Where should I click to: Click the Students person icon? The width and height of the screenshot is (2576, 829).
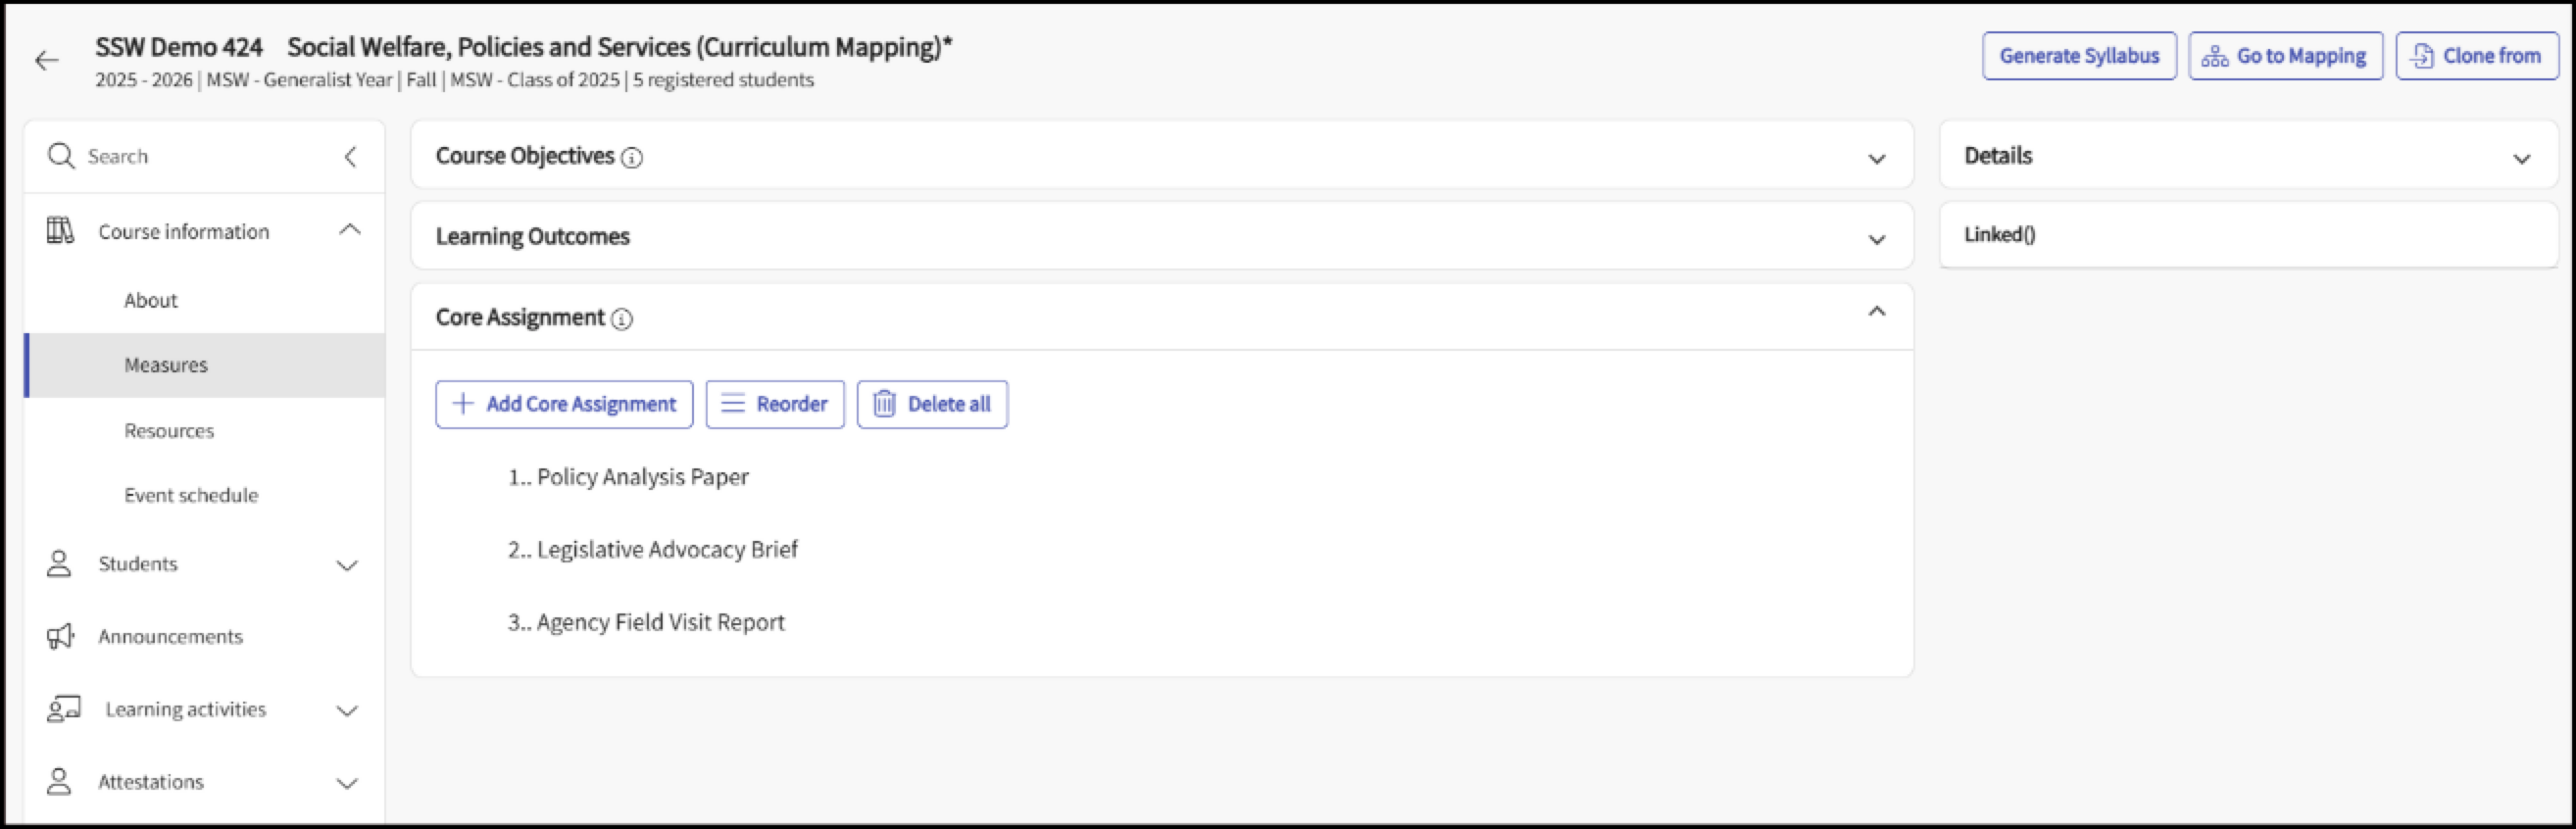[59, 564]
